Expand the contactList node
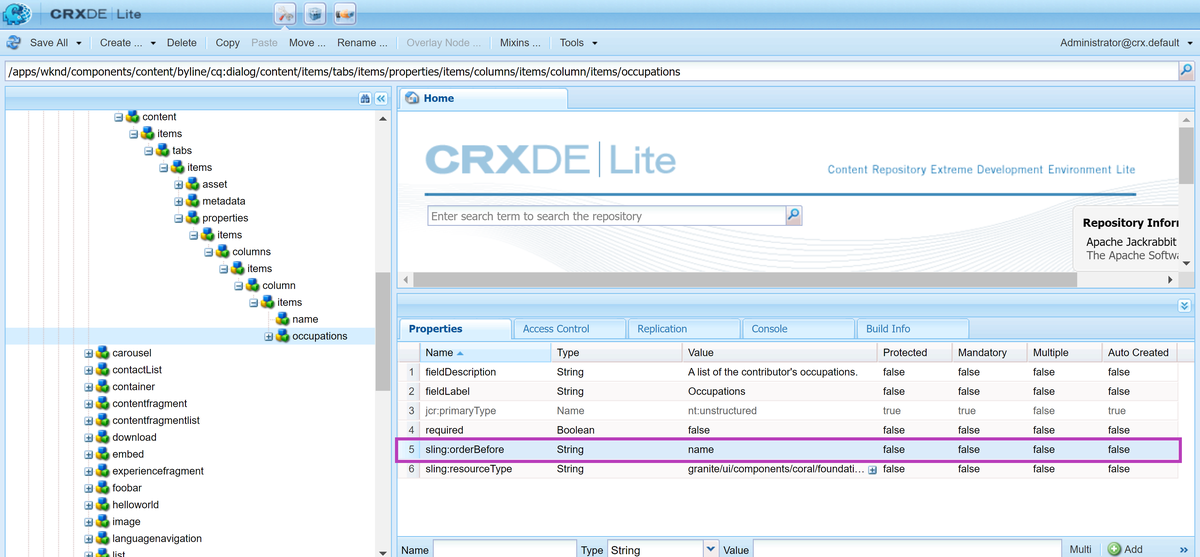Viewport: 1200px width, 557px height. point(89,370)
